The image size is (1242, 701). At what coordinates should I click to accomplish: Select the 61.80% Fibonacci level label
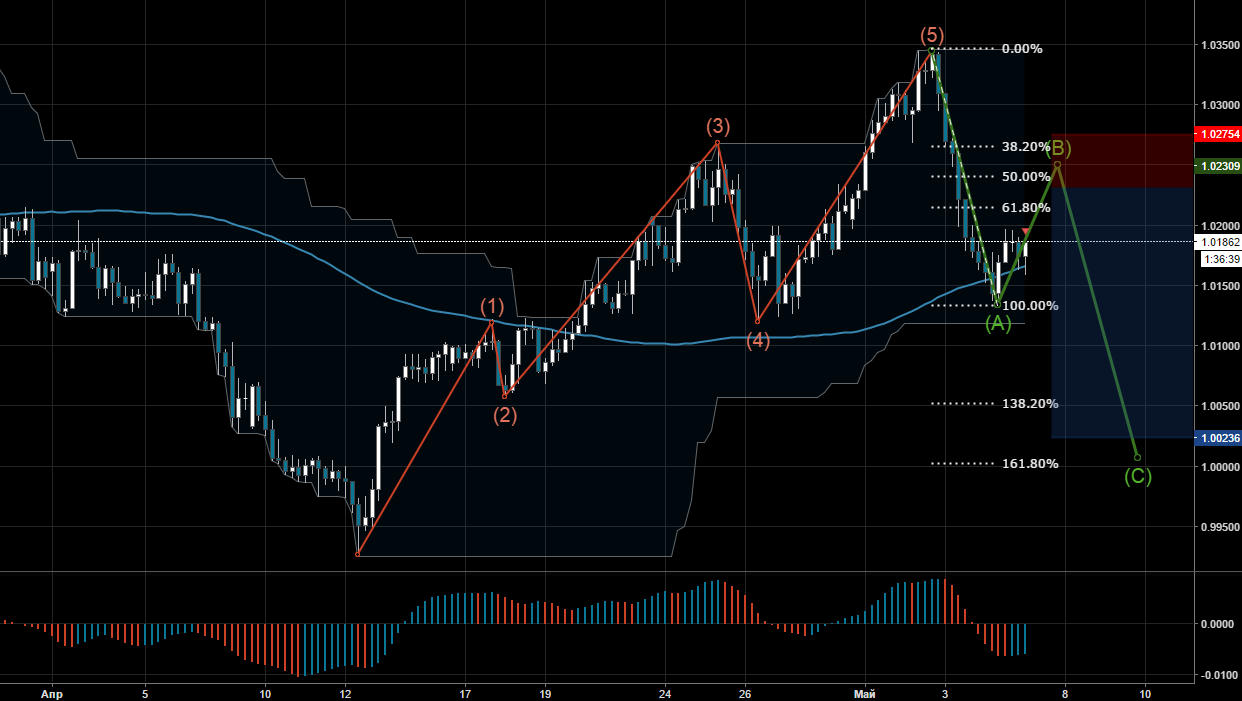pos(1025,207)
